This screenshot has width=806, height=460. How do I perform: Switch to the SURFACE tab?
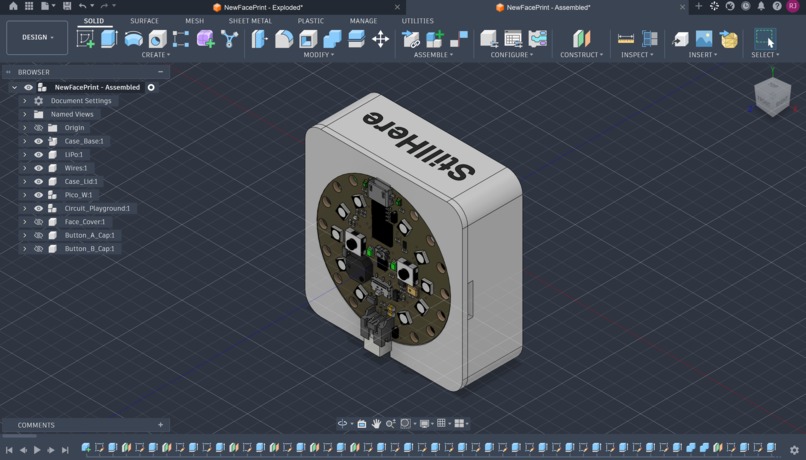[144, 21]
